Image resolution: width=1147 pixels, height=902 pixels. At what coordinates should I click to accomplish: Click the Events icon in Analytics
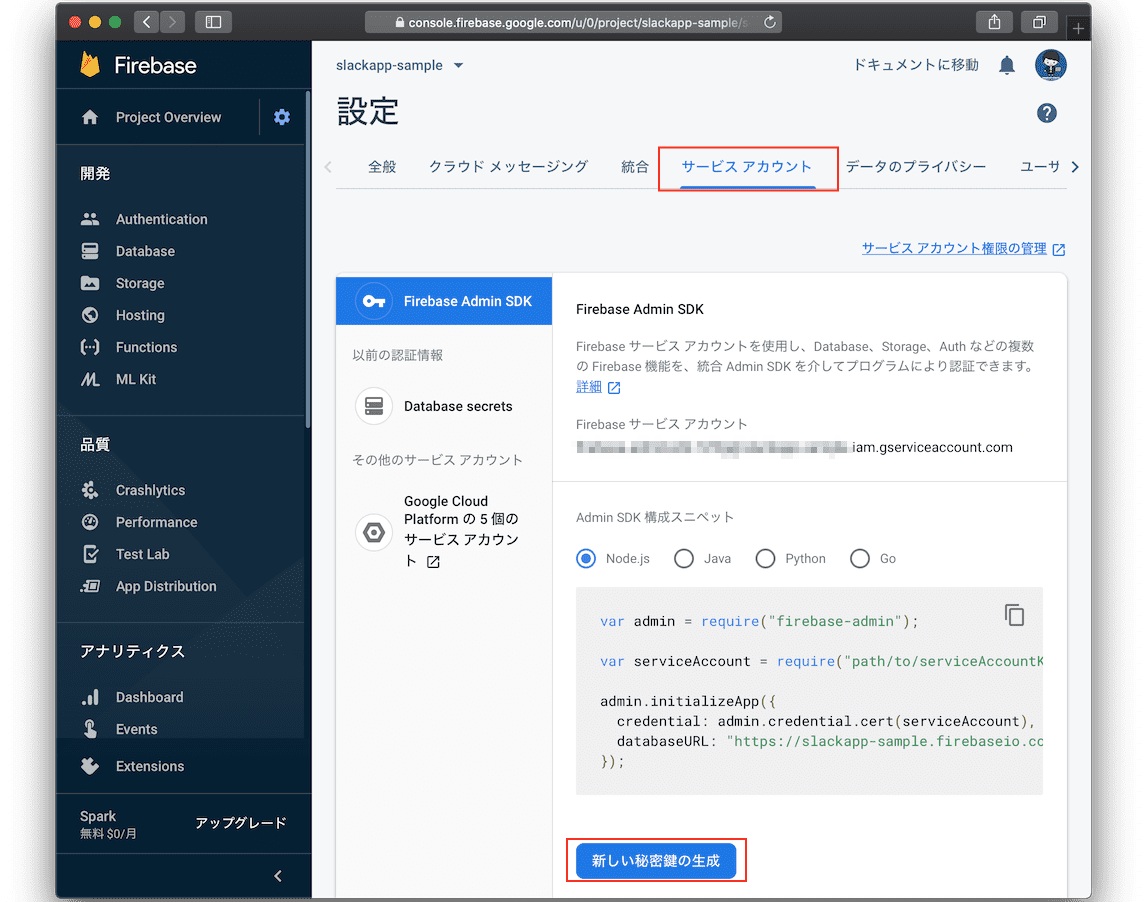90,729
